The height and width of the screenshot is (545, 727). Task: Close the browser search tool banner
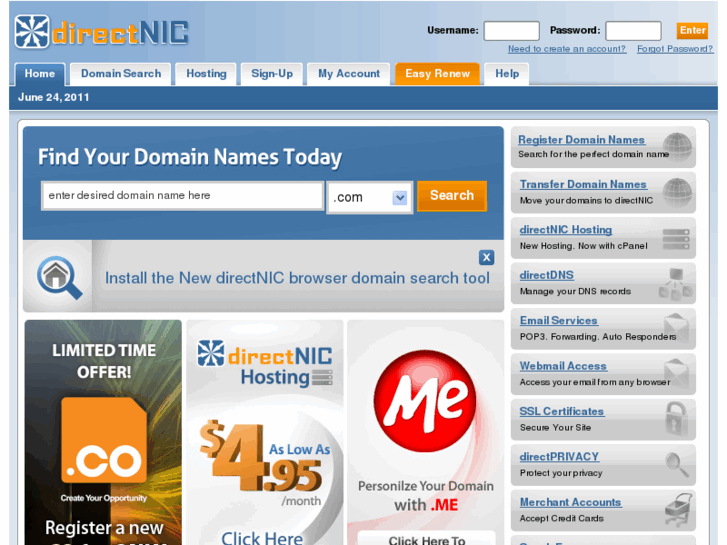click(x=486, y=257)
